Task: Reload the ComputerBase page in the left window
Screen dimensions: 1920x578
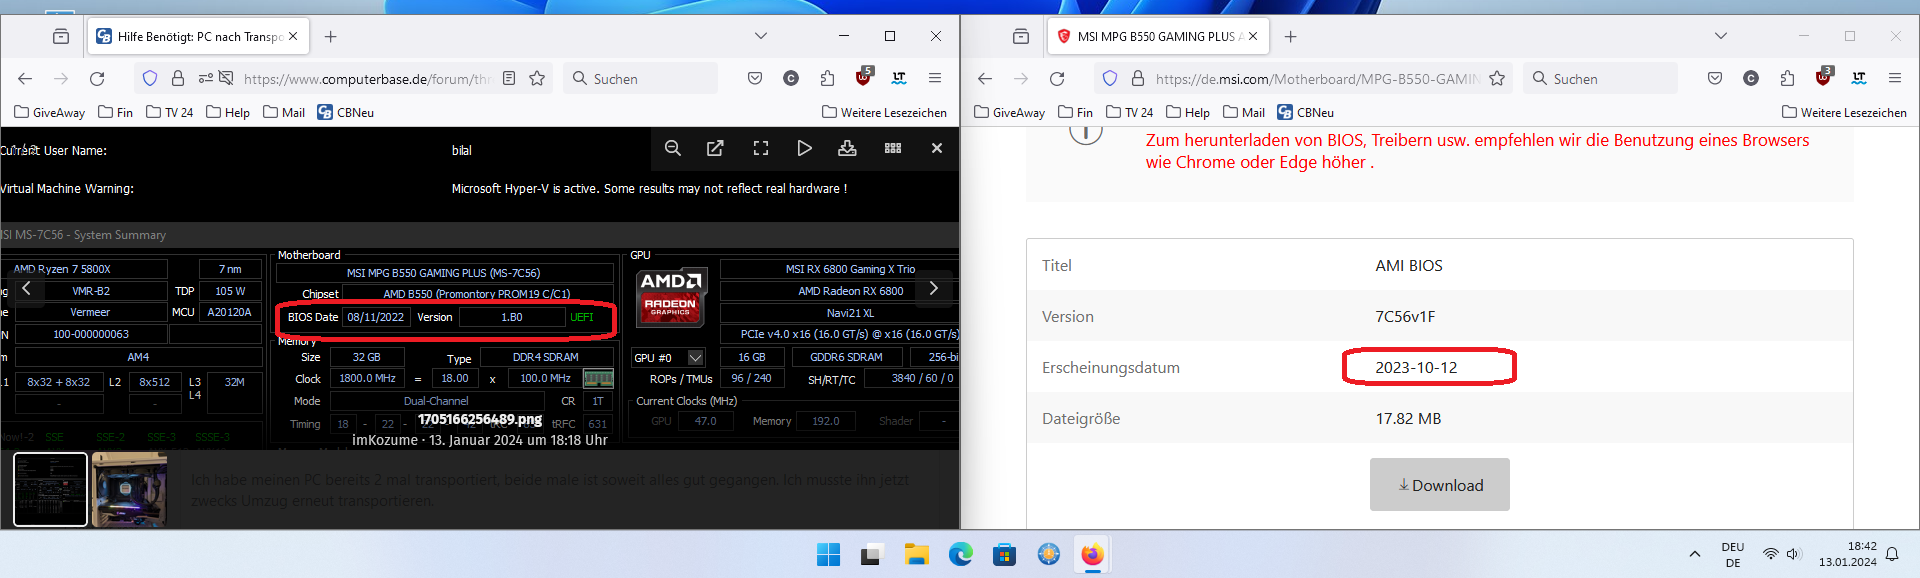Action: coord(97,79)
